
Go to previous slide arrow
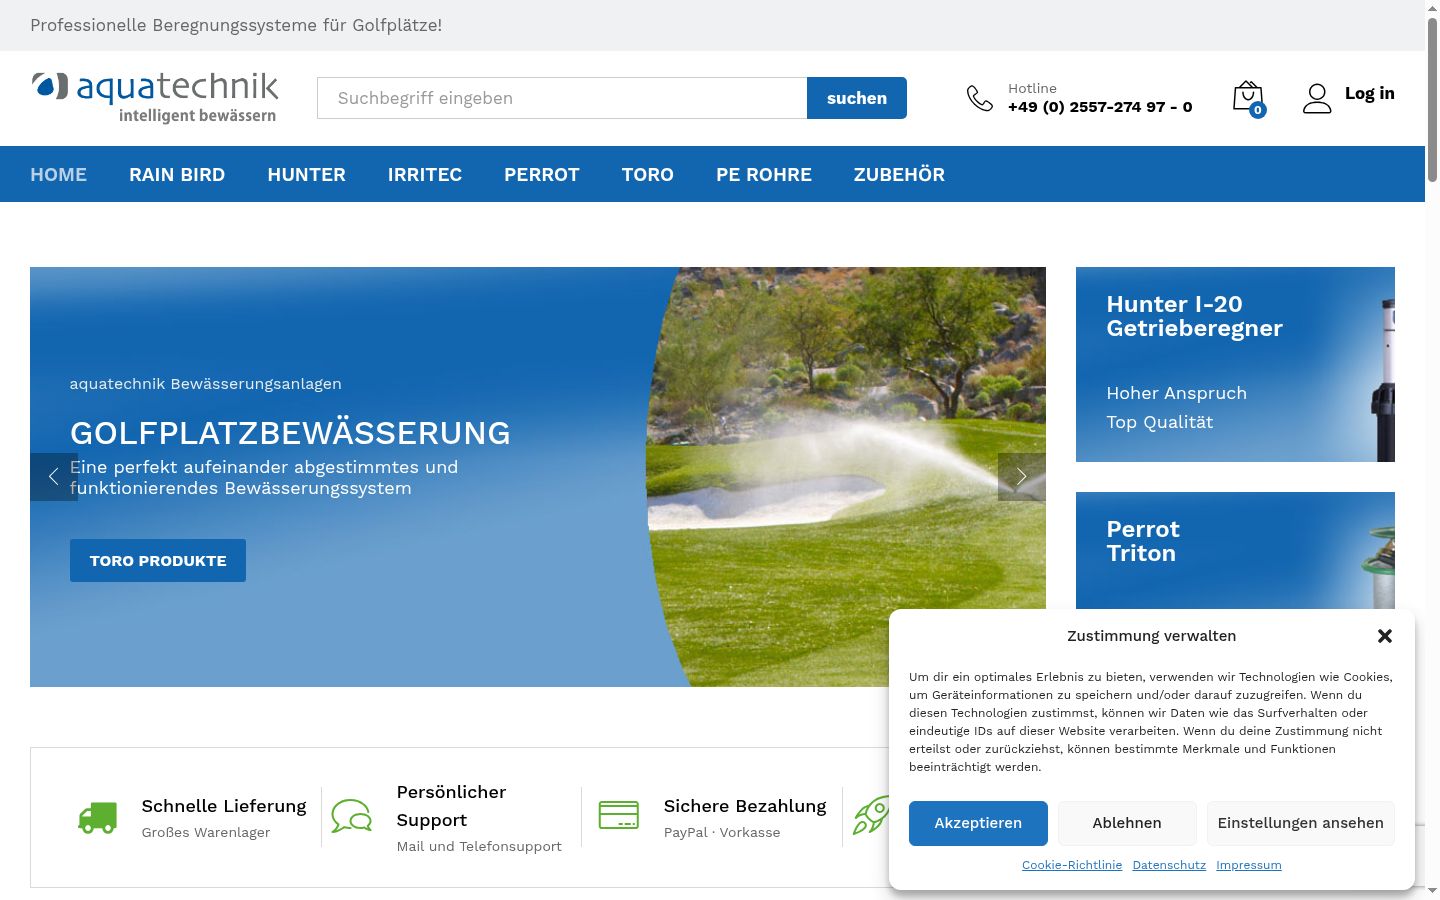(54, 477)
